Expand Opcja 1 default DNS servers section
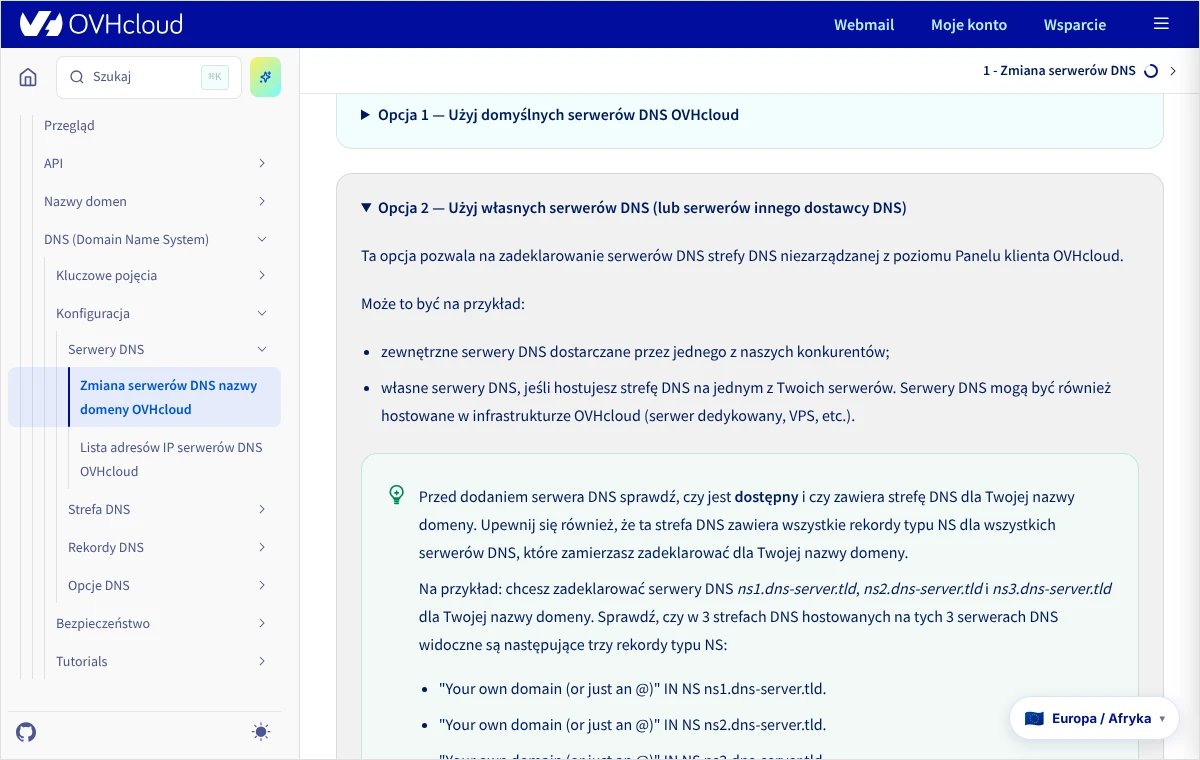Screen dimensions: 1200x760 coord(550,115)
